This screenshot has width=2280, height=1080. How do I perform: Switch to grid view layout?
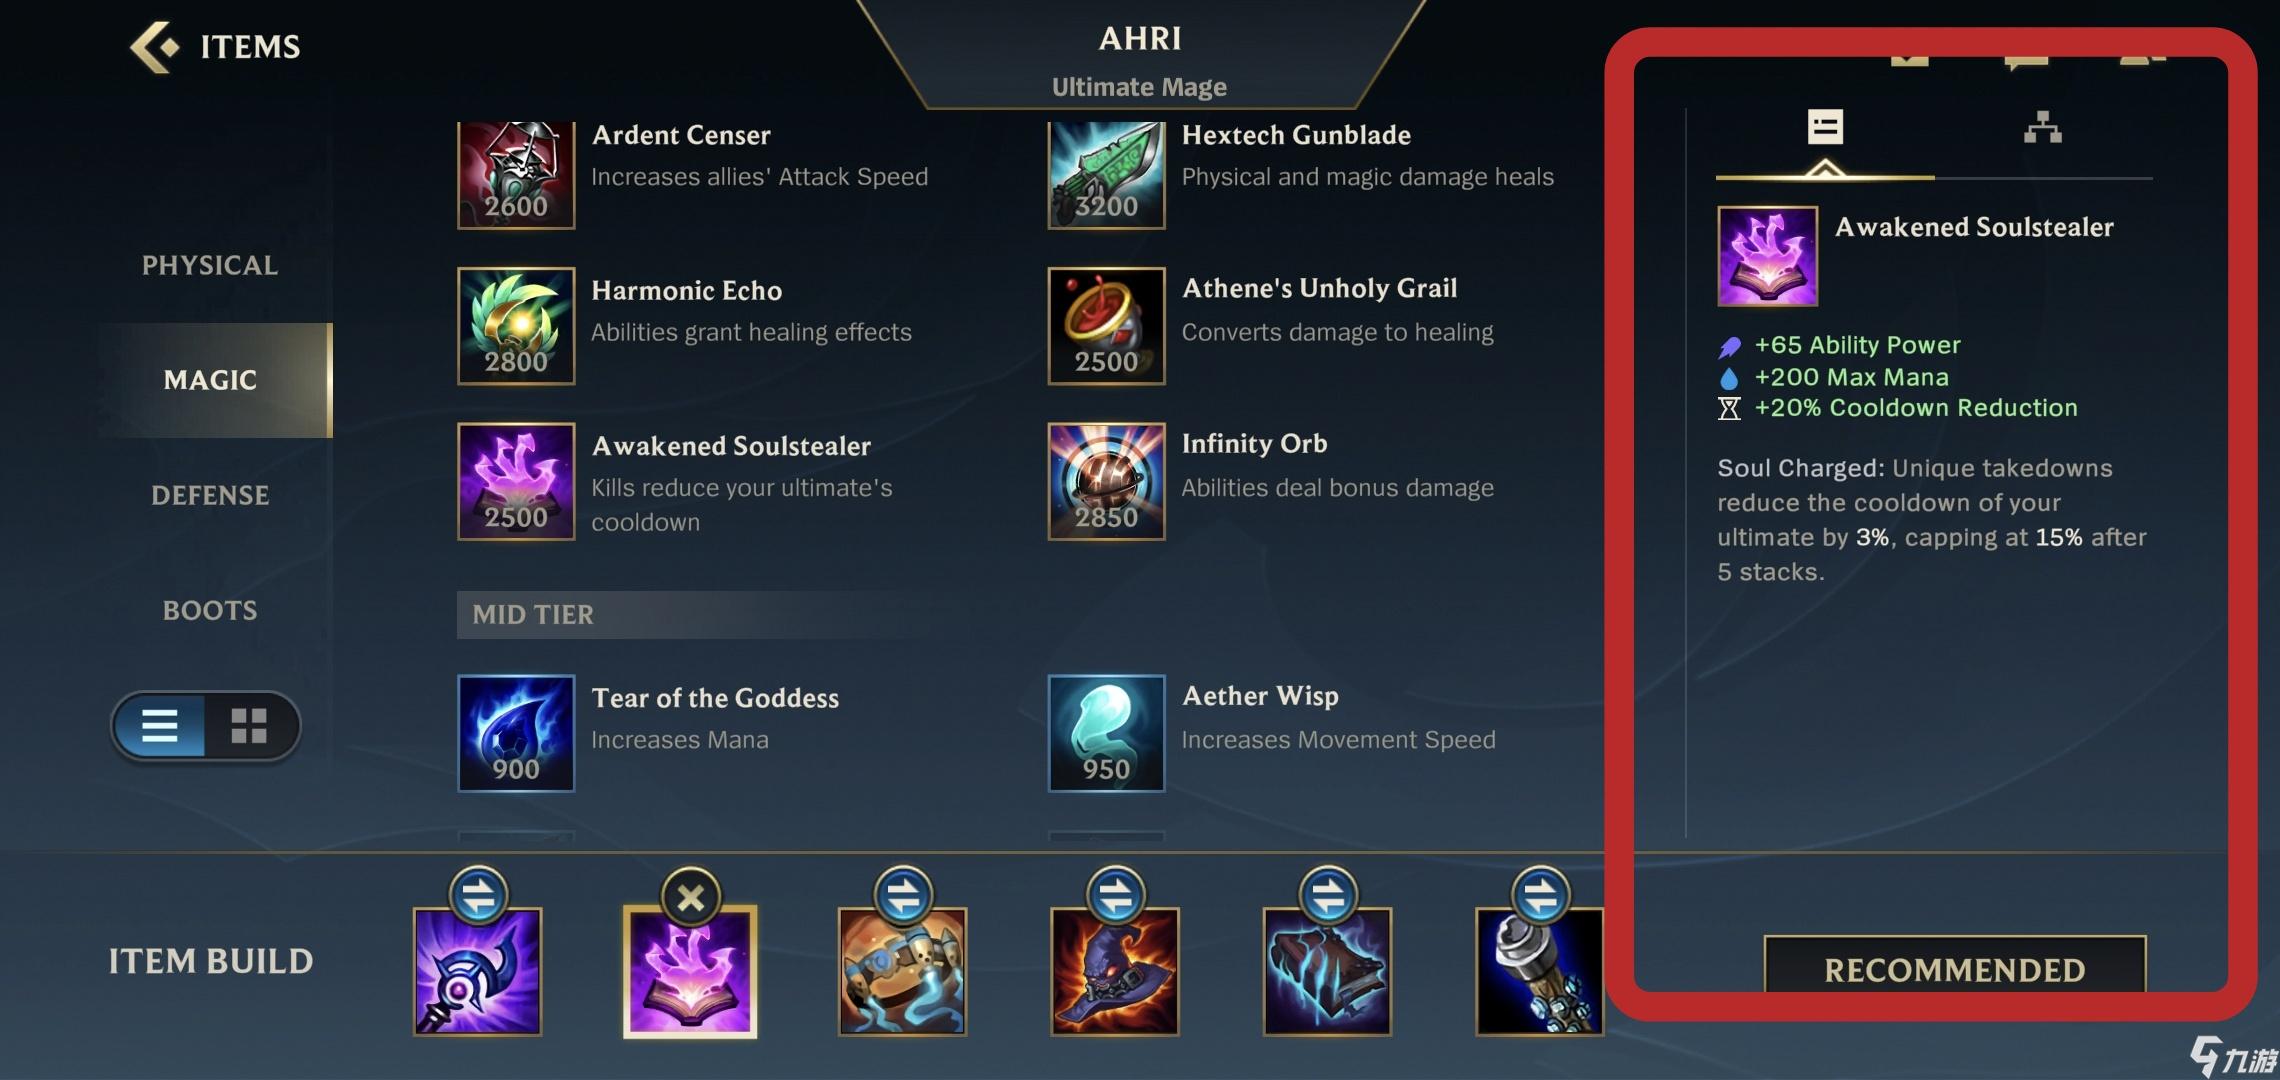click(249, 725)
